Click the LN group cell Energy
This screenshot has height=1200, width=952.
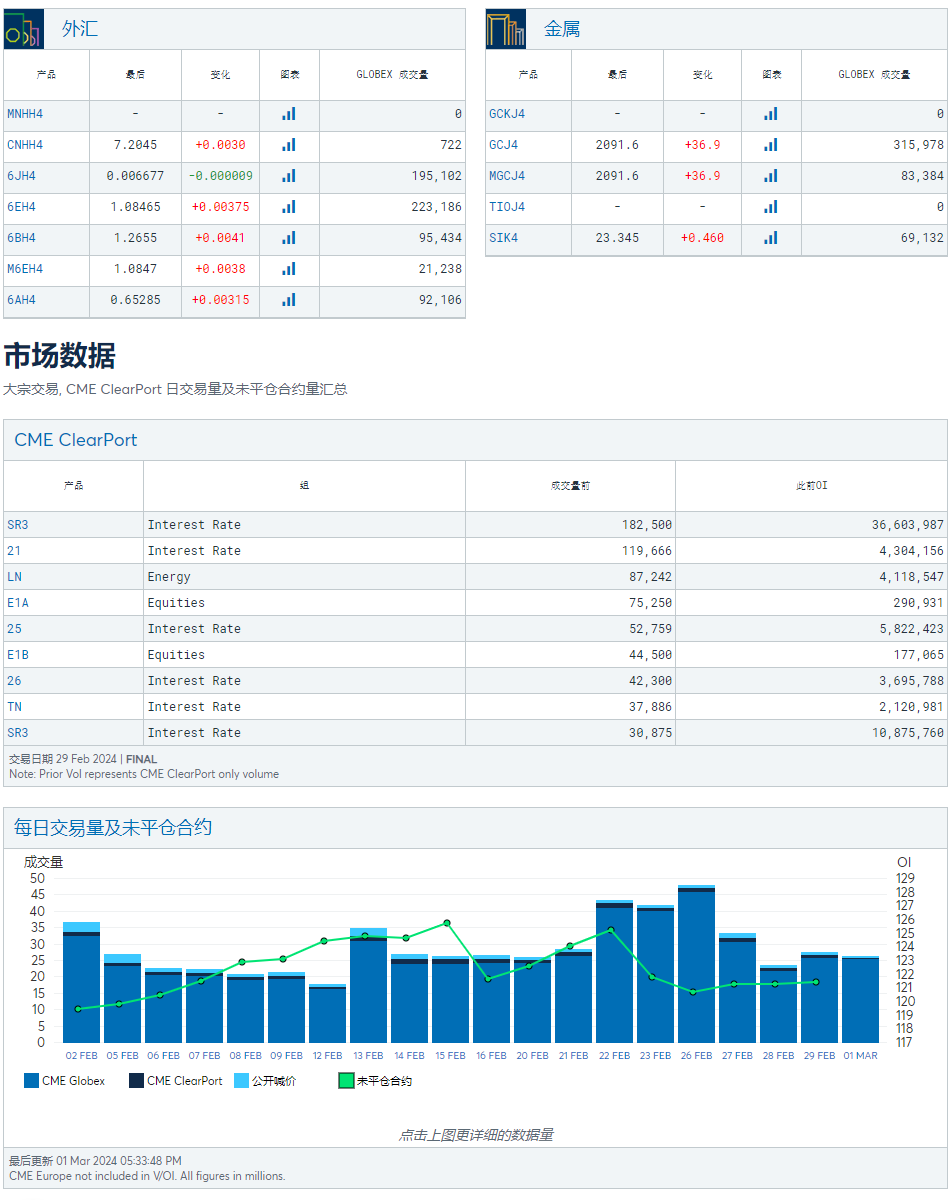169,577
